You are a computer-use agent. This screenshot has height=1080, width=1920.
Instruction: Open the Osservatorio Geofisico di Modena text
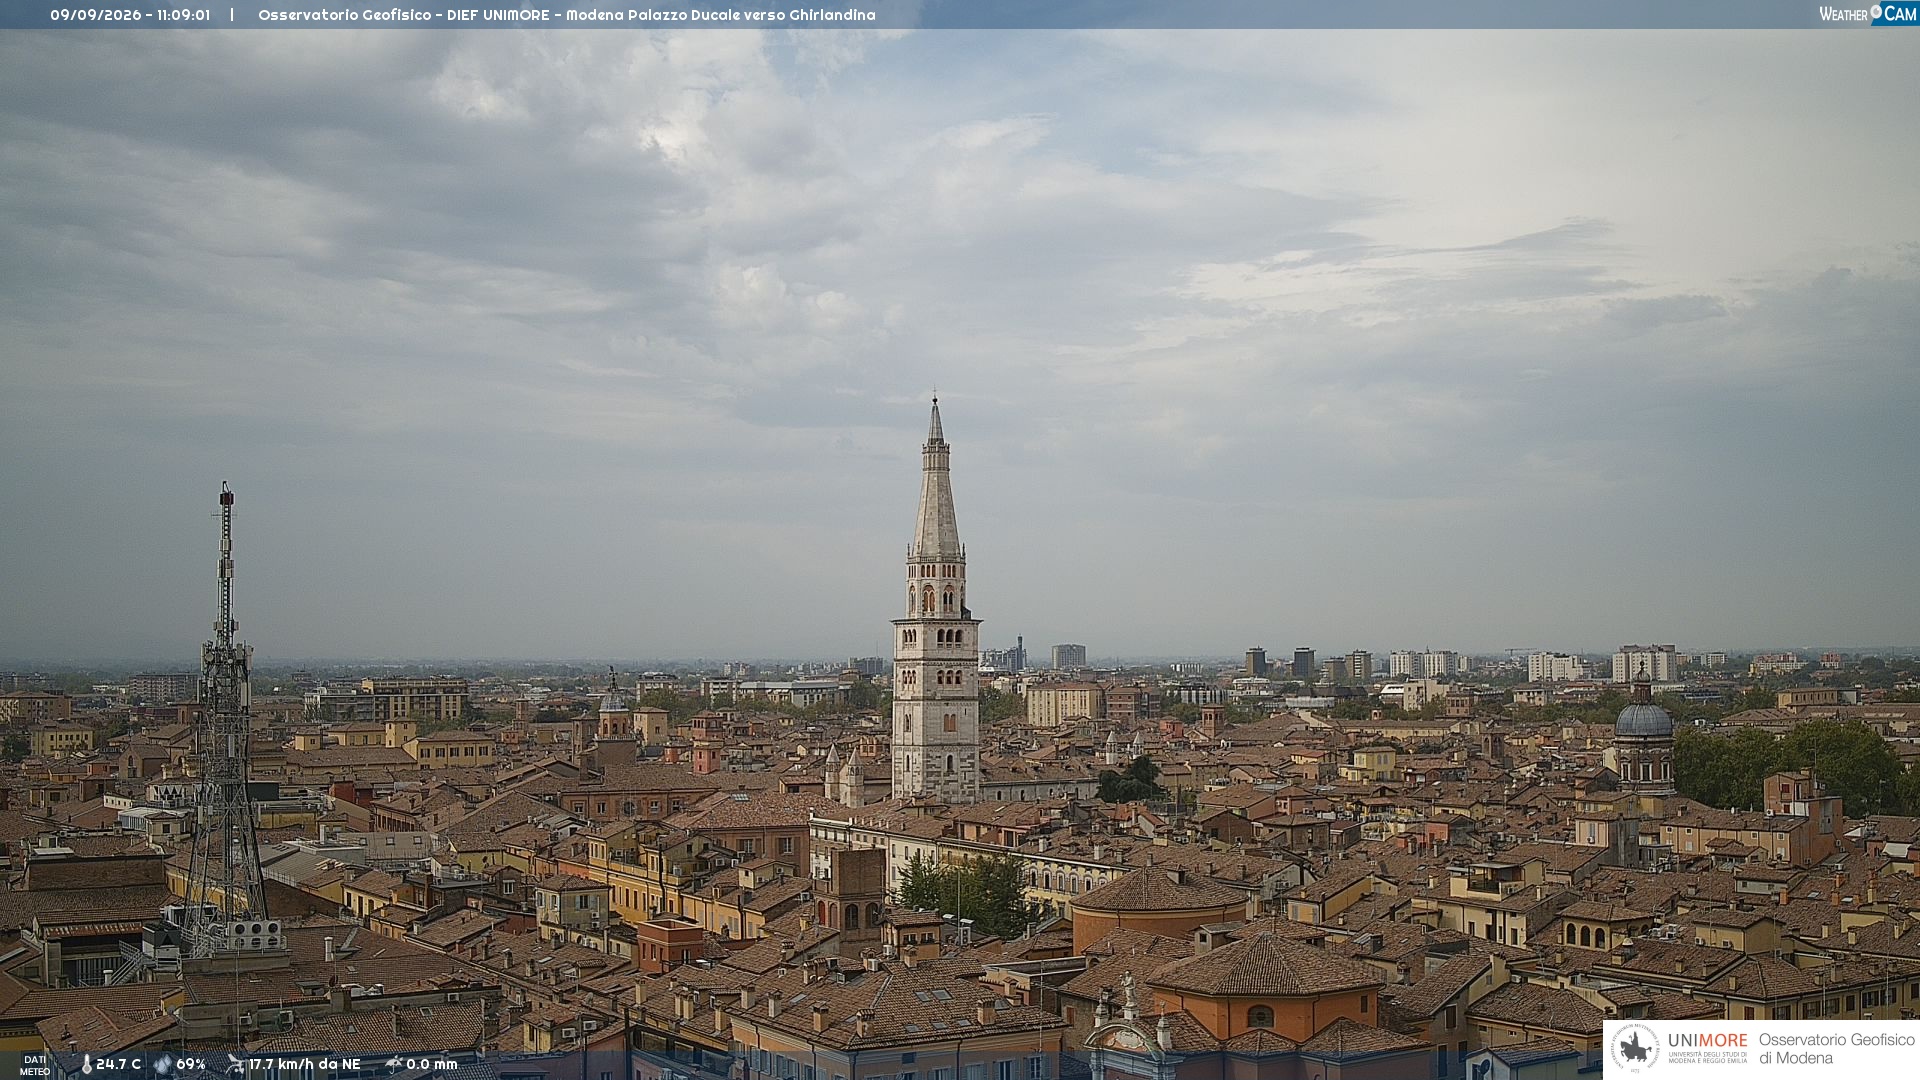1836,1048
